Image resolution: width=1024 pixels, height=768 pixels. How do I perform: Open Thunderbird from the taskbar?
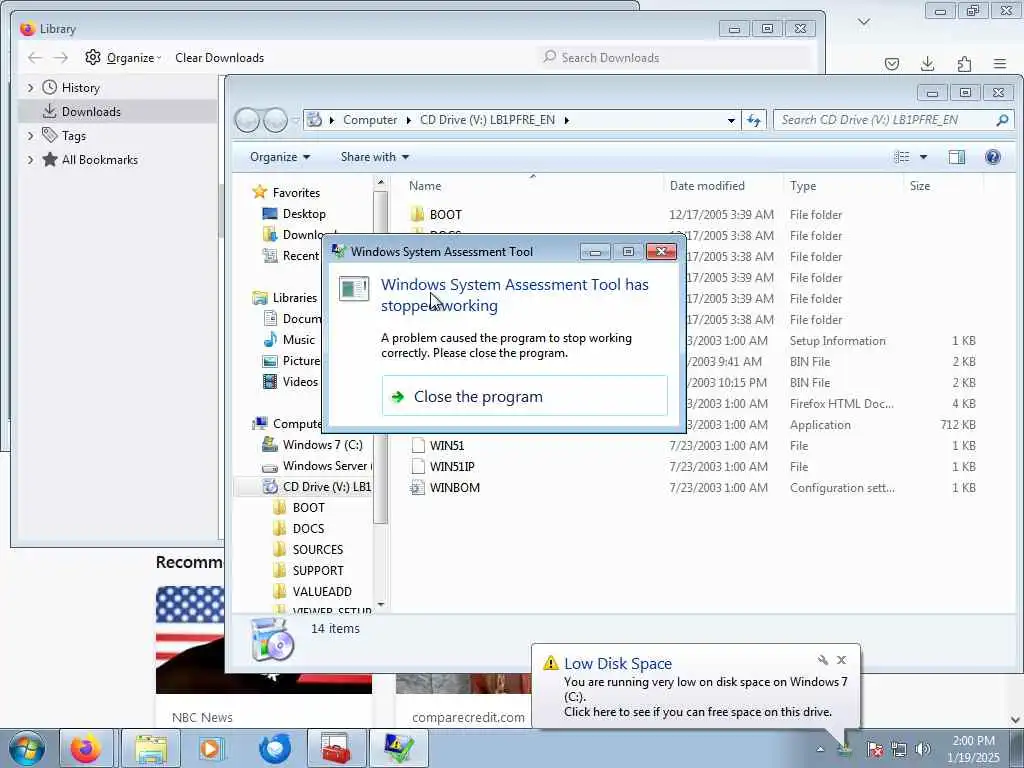coord(275,748)
